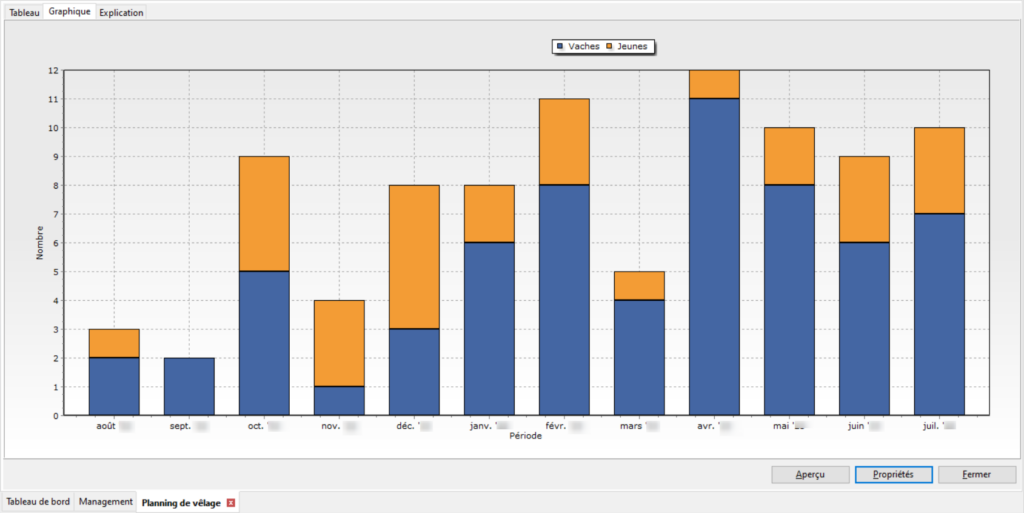
Task: Click the blue Vaches bar for avr.
Action: click(x=714, y=256)
